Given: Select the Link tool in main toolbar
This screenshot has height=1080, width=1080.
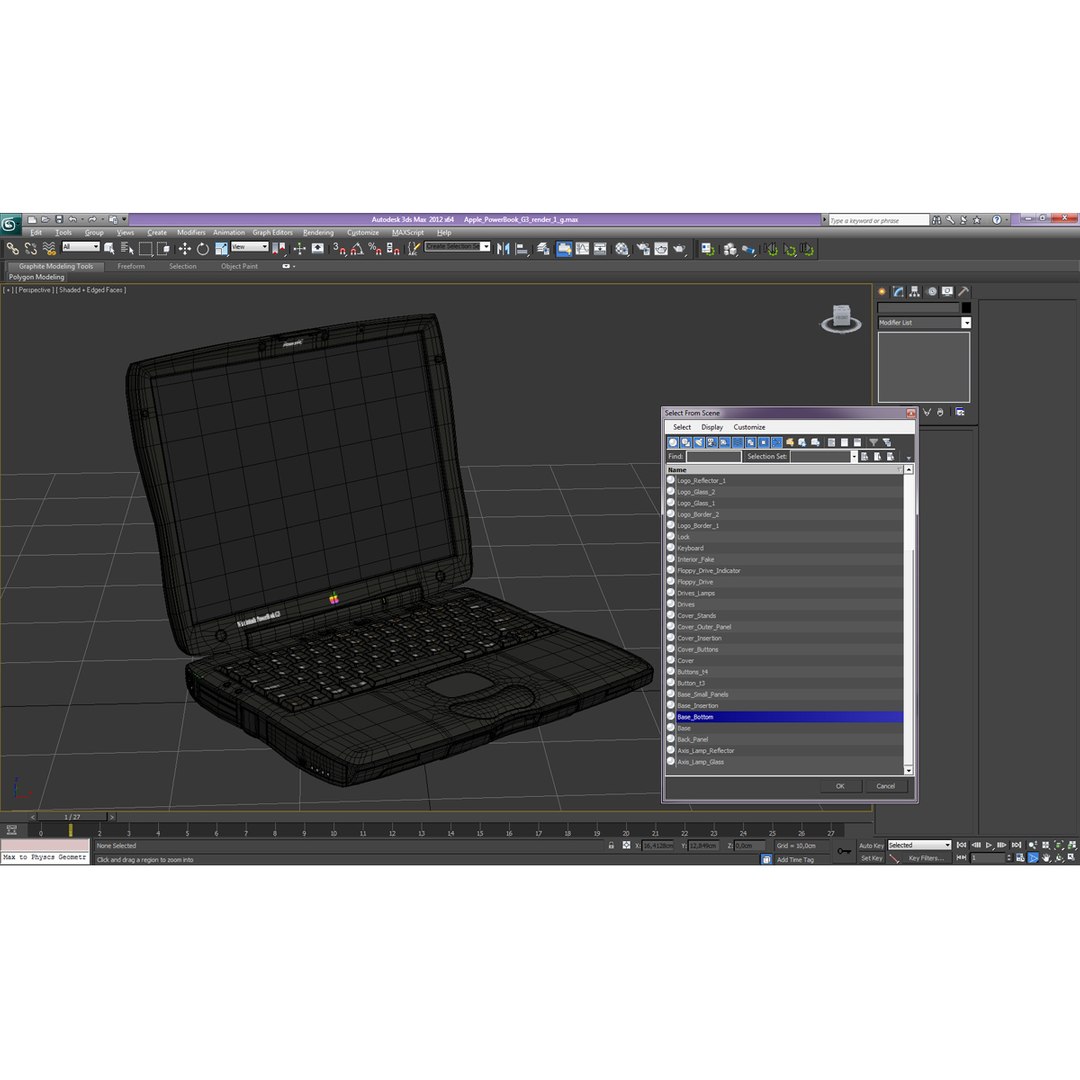Looking at the screenshot, I should (12, 249).
